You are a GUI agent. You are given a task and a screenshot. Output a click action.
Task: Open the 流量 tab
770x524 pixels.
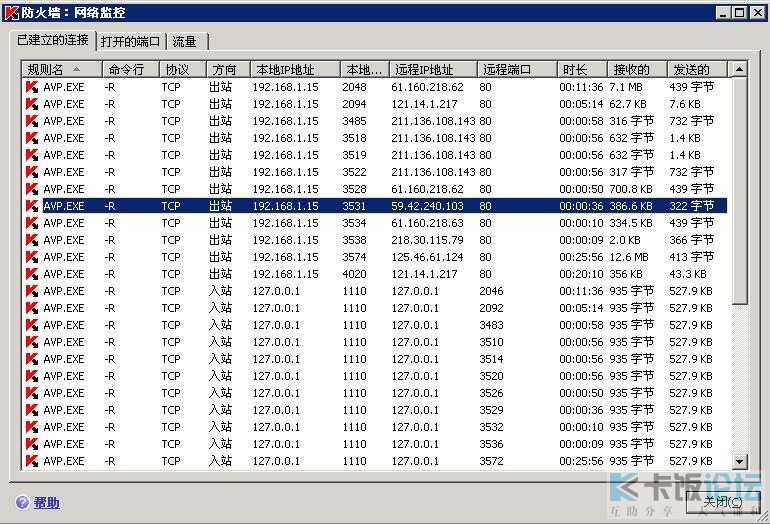[187, 41]
